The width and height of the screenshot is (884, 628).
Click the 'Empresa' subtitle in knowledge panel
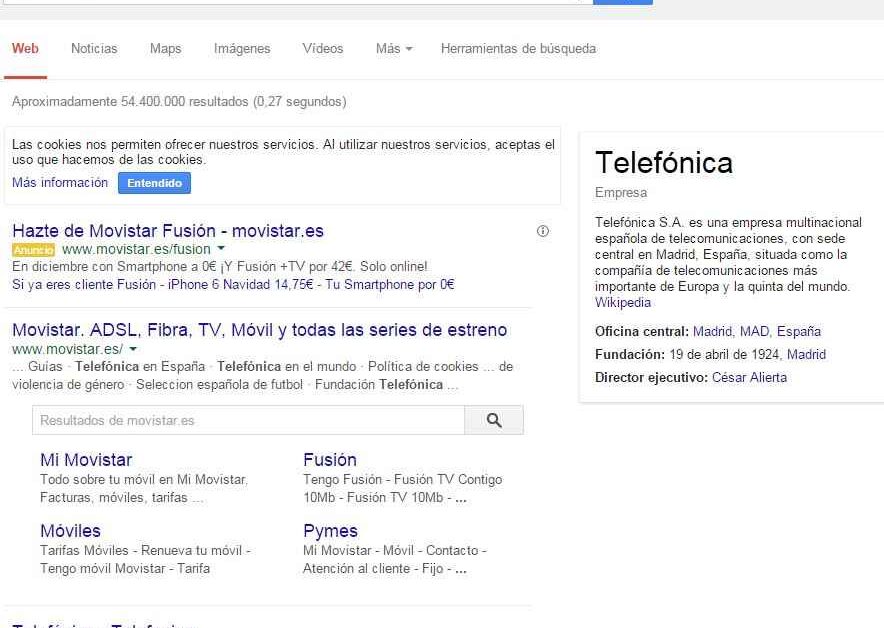(x=621, y=193)
